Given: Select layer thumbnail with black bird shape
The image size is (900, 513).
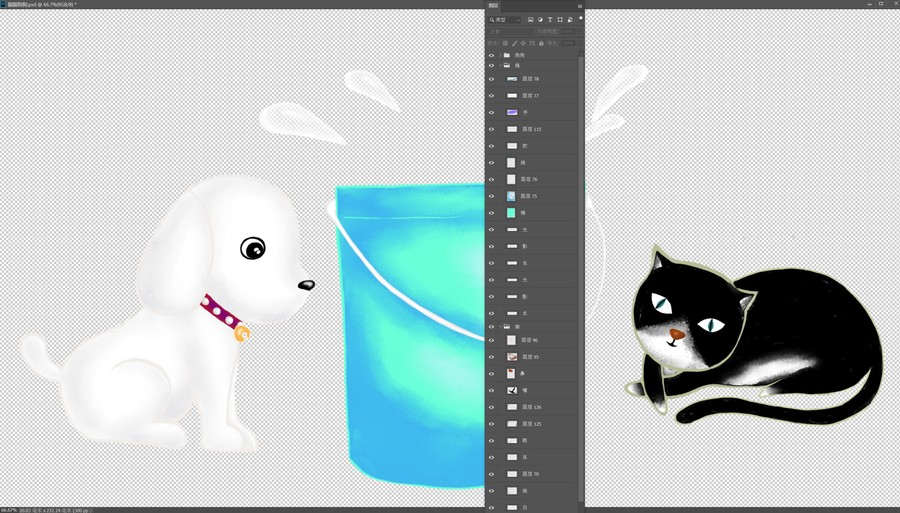Looking at the screenshot, I should tap(511, 390).
